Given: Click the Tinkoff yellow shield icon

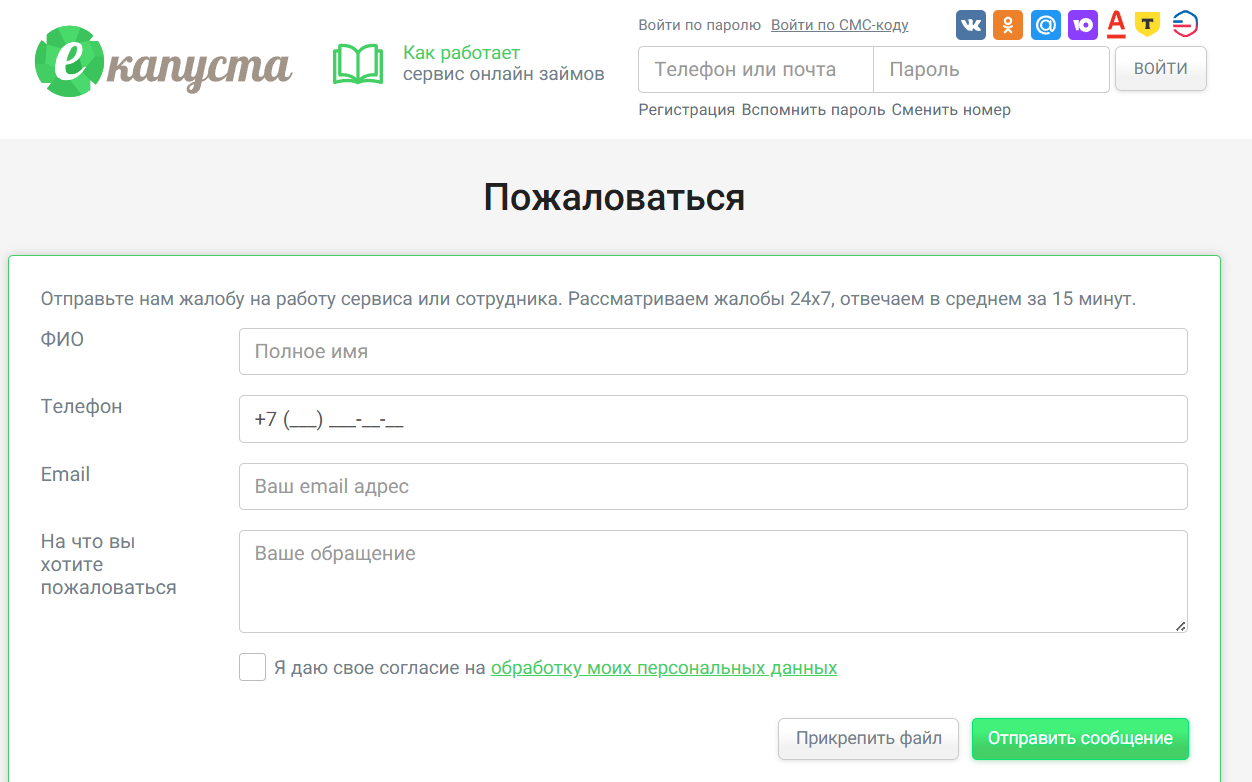Looking at the screenshot, I should [1149, 24].
